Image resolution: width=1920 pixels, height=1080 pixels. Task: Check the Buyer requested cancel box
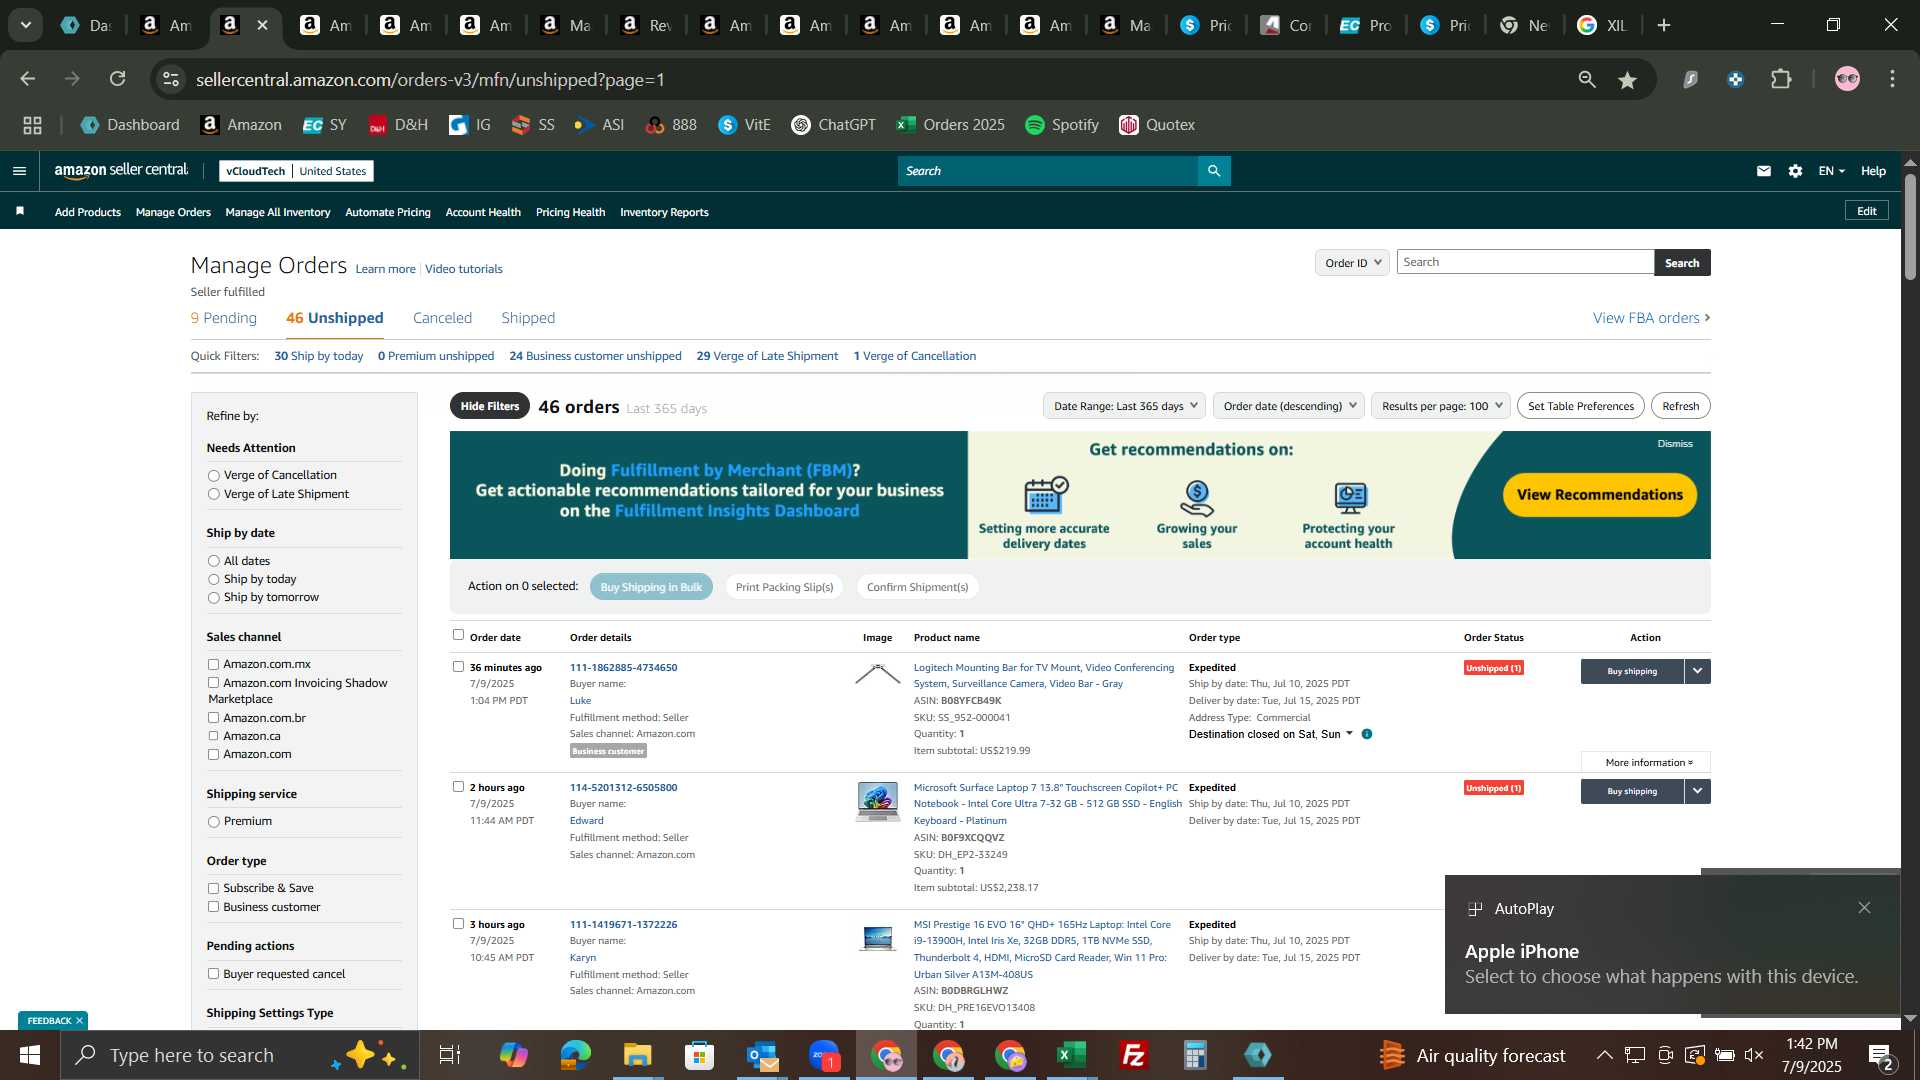(213, 974)
